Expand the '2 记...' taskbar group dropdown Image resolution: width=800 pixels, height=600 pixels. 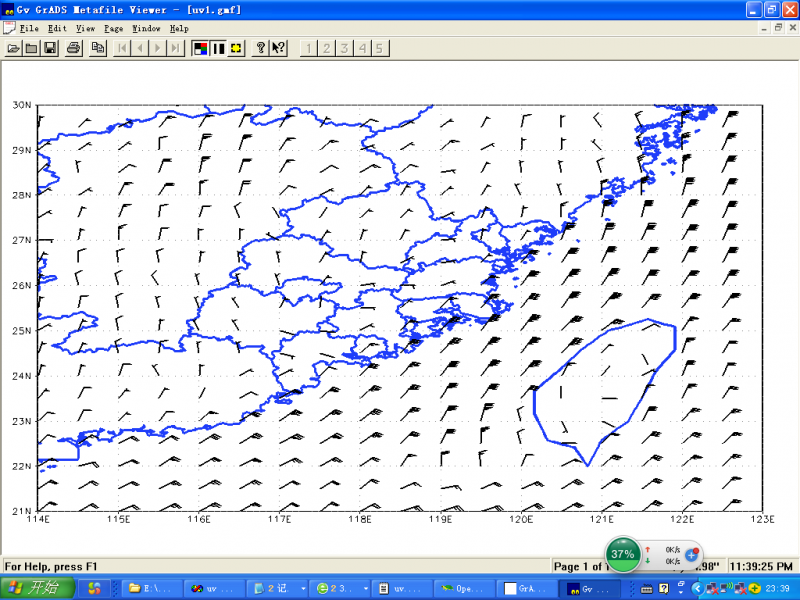[303, 588]
